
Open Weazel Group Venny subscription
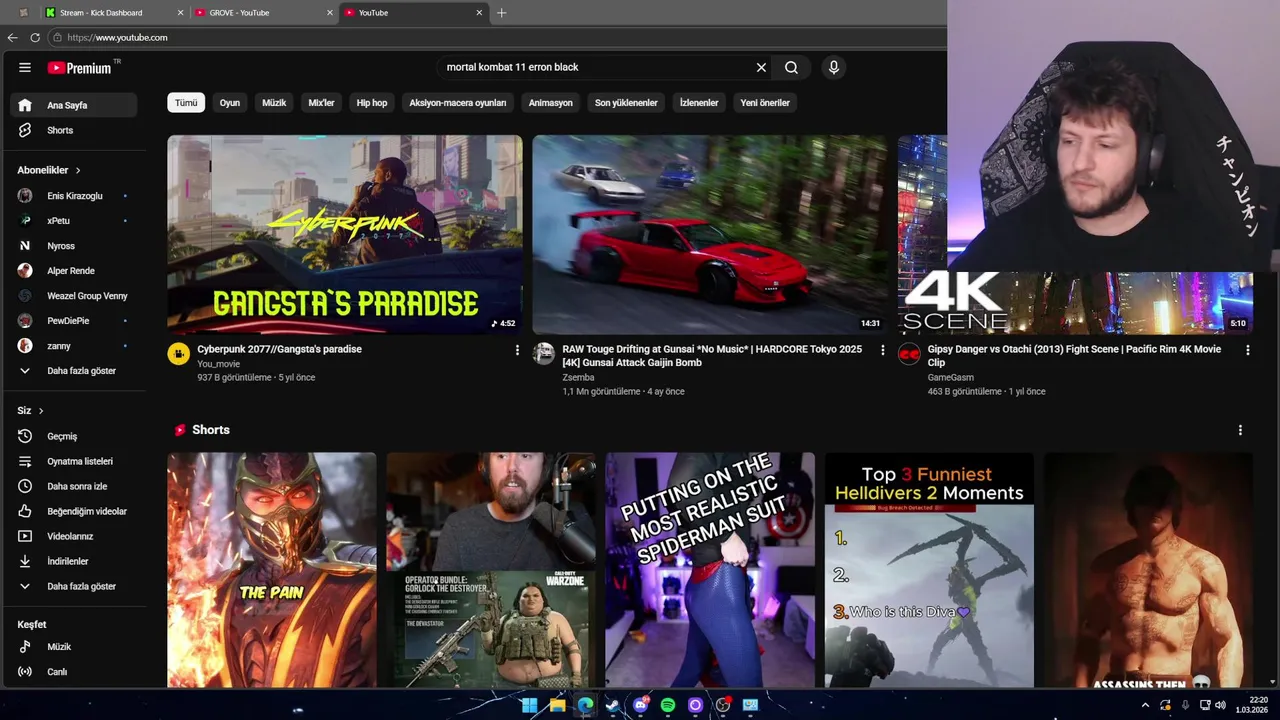click(73, 296)
